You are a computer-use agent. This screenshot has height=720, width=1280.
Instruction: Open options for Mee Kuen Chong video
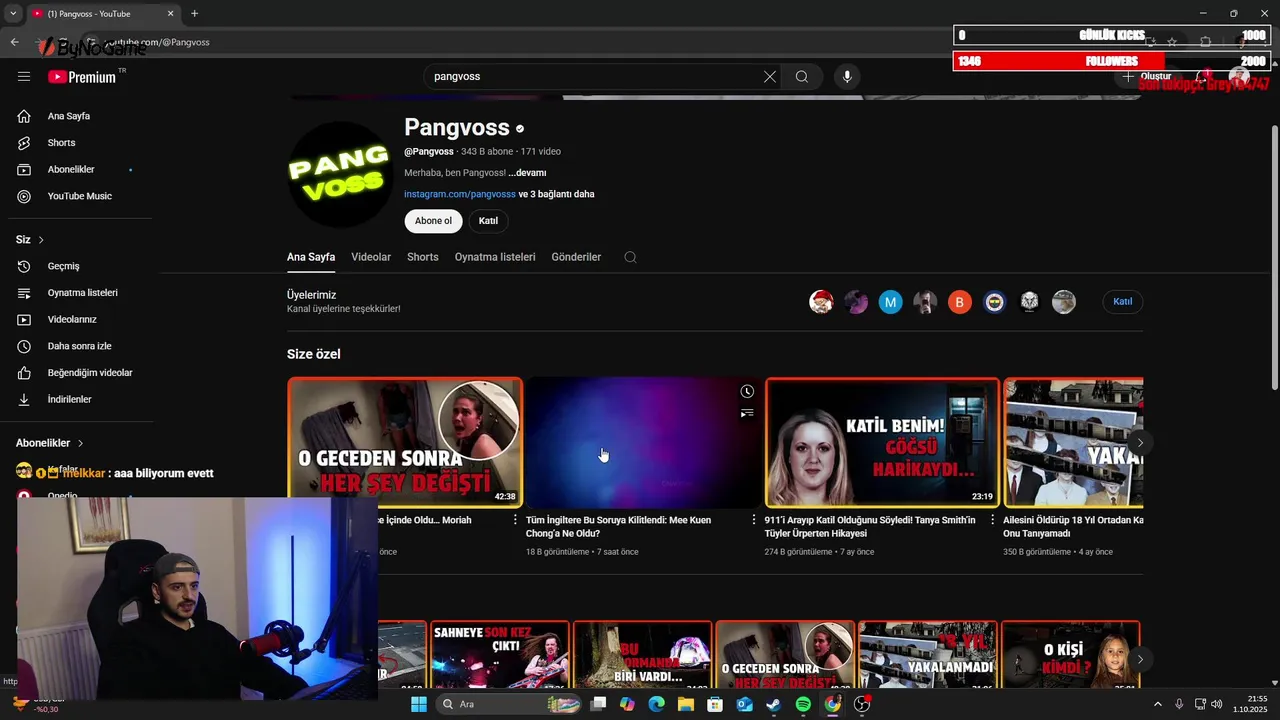[754, 520]
